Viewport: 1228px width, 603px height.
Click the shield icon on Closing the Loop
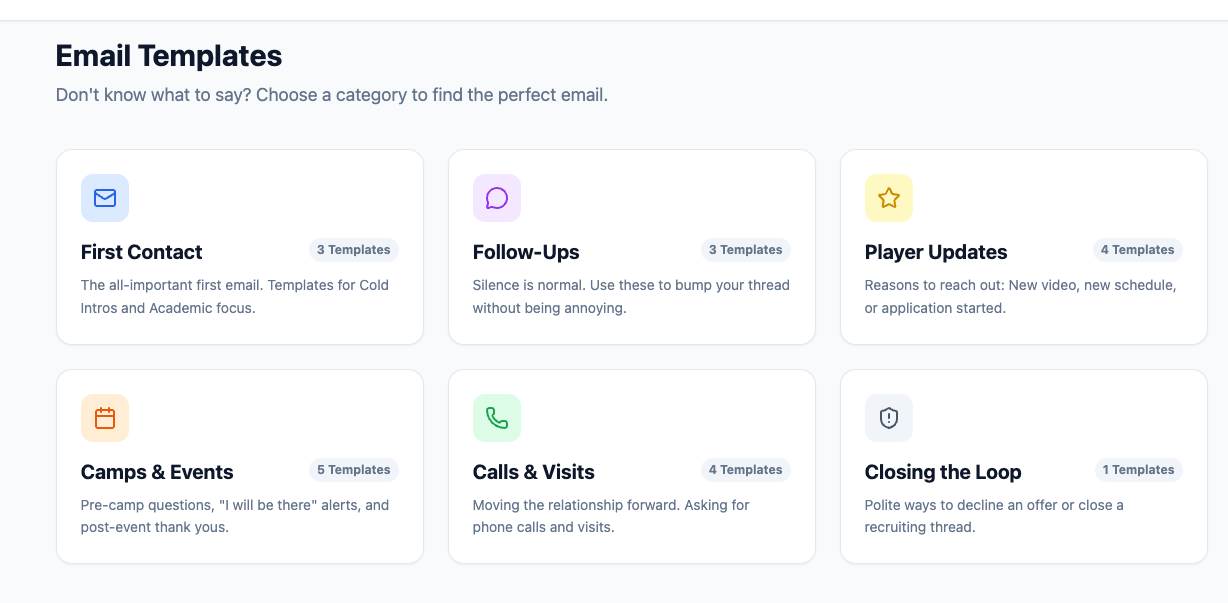pos(889,418)
